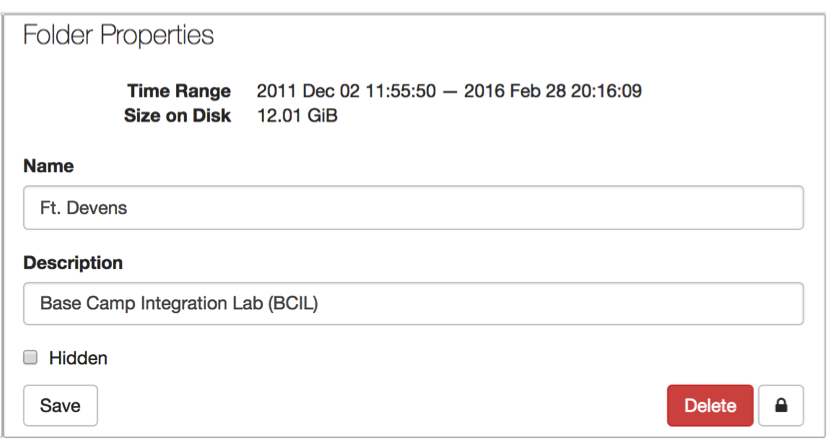Focus the Name text field
832x444 pixels.
(x=413, y=207)
